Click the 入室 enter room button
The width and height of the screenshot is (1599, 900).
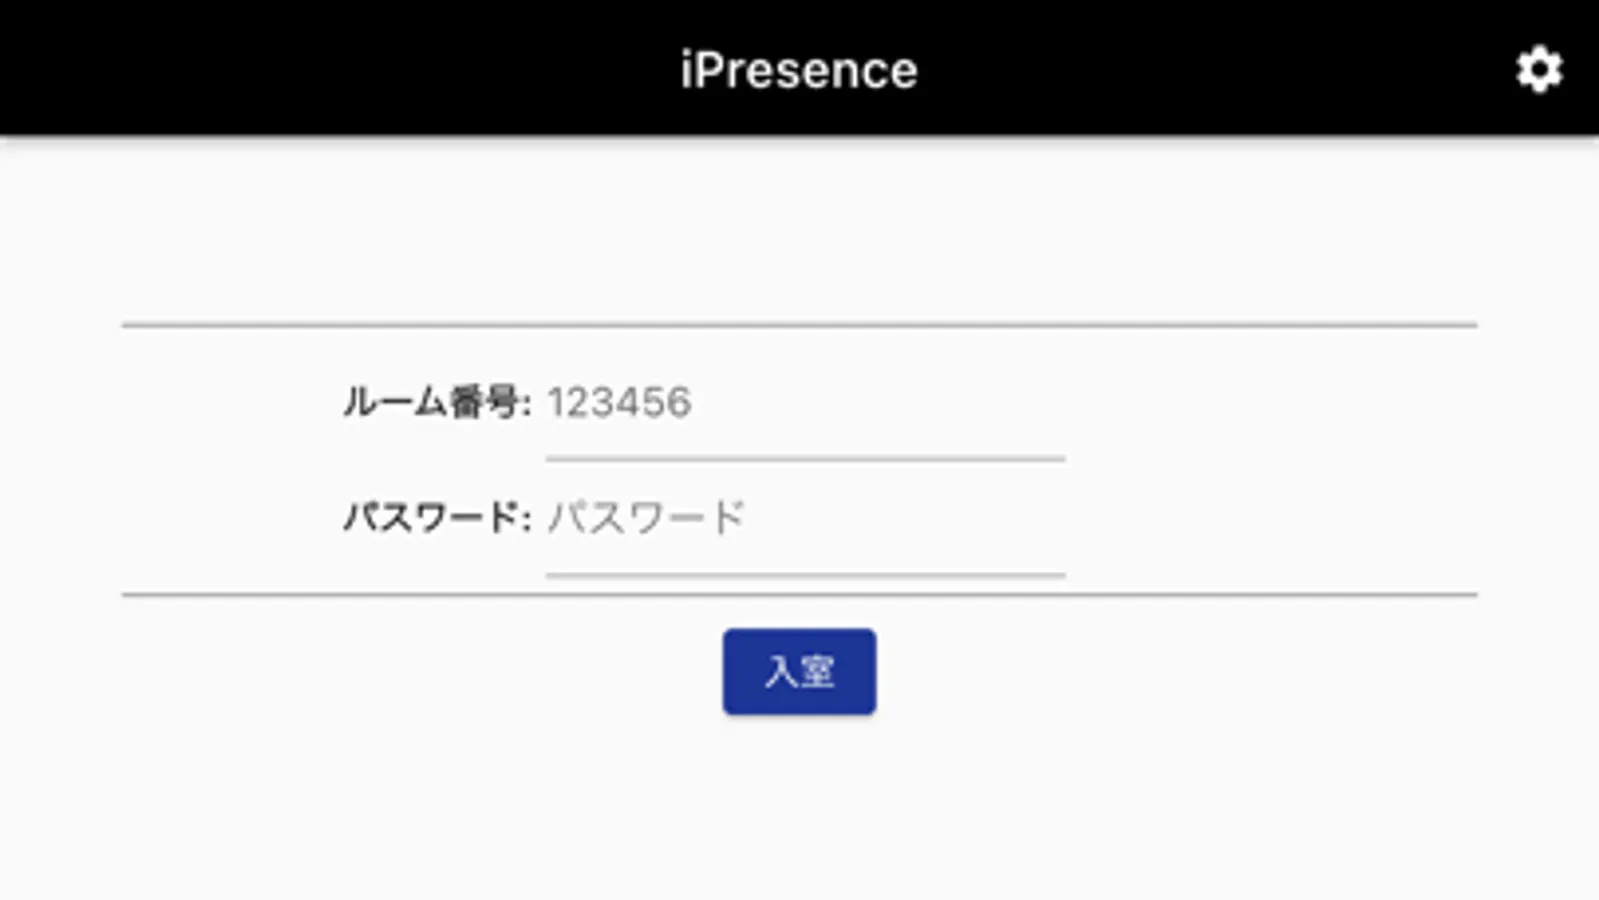click(799, 671)
